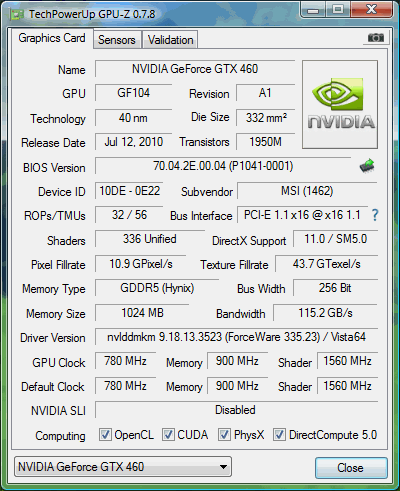Click the camera screenshot icon
Image resolution: width=400 pixels, height=491 pixels.
tap(376, 38)
